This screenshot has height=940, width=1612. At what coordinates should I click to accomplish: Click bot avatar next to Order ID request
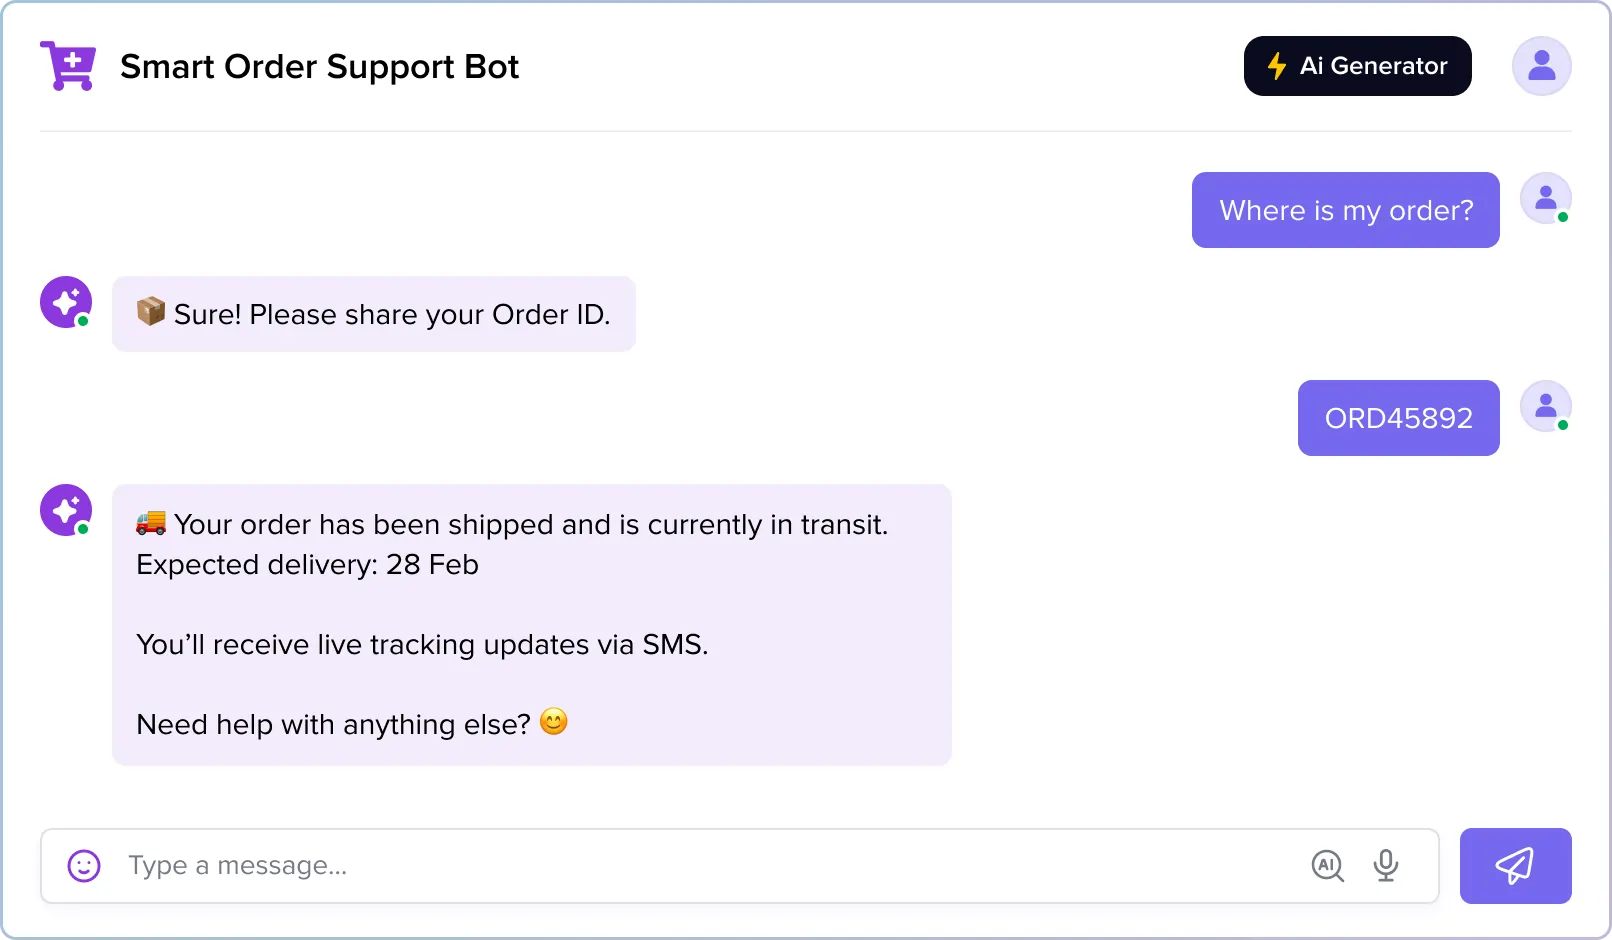point(66,302)
